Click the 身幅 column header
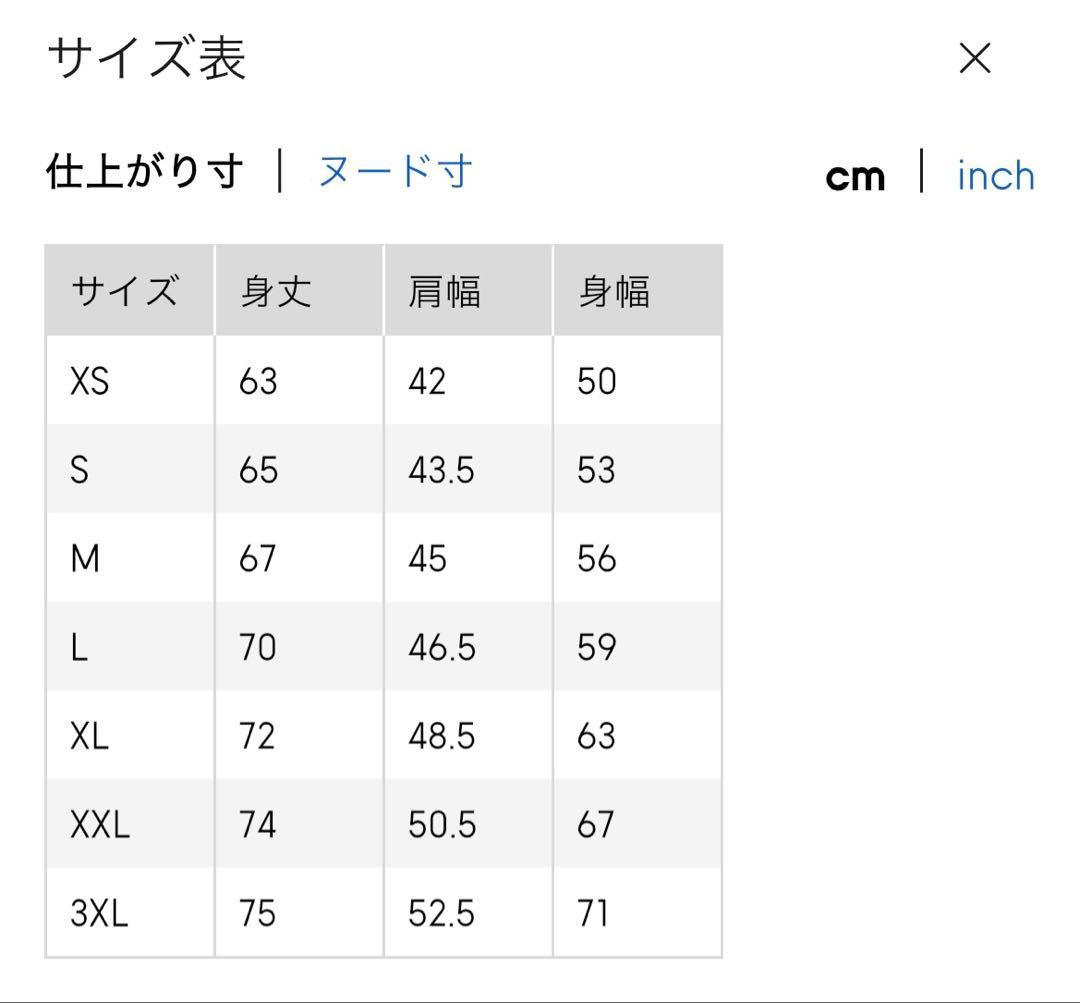1080x1003 pixels. point(614,292)
